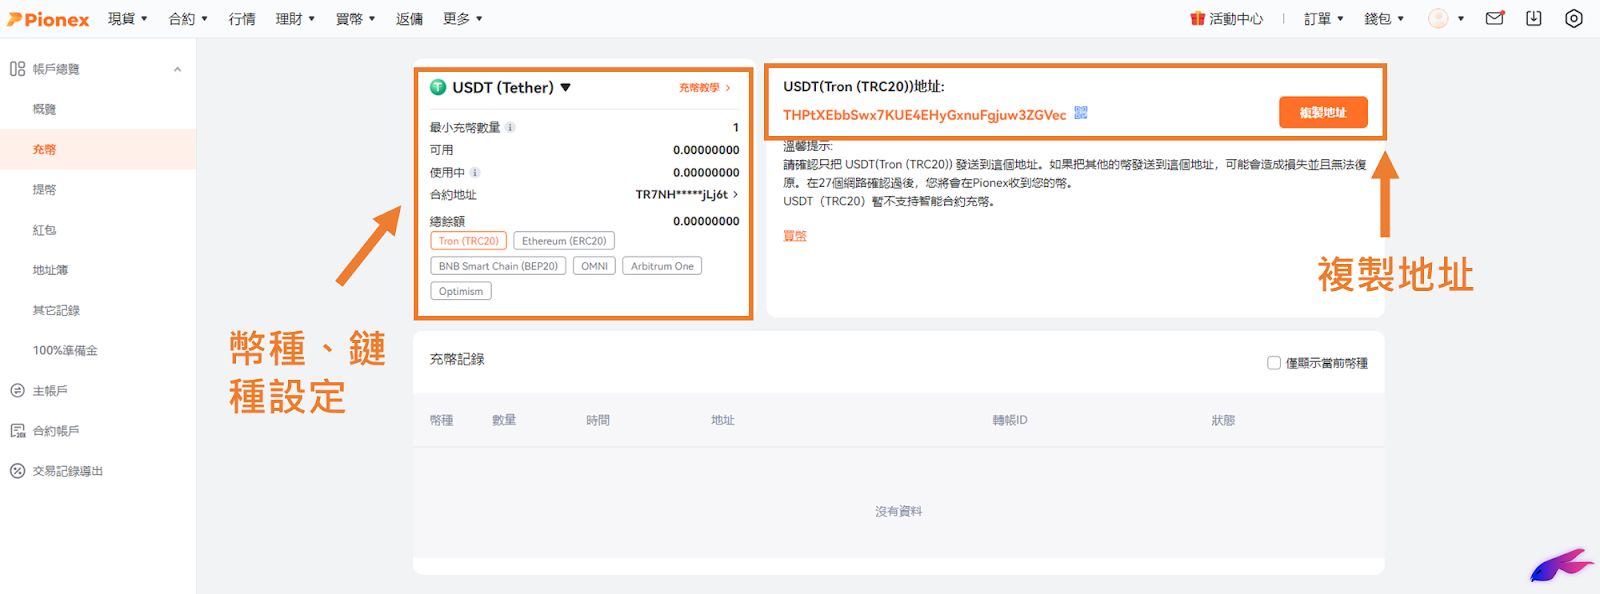The image size is (1600, 594).
Task: Open 其它記錄 in the sidebar
Action: point(56,310)
